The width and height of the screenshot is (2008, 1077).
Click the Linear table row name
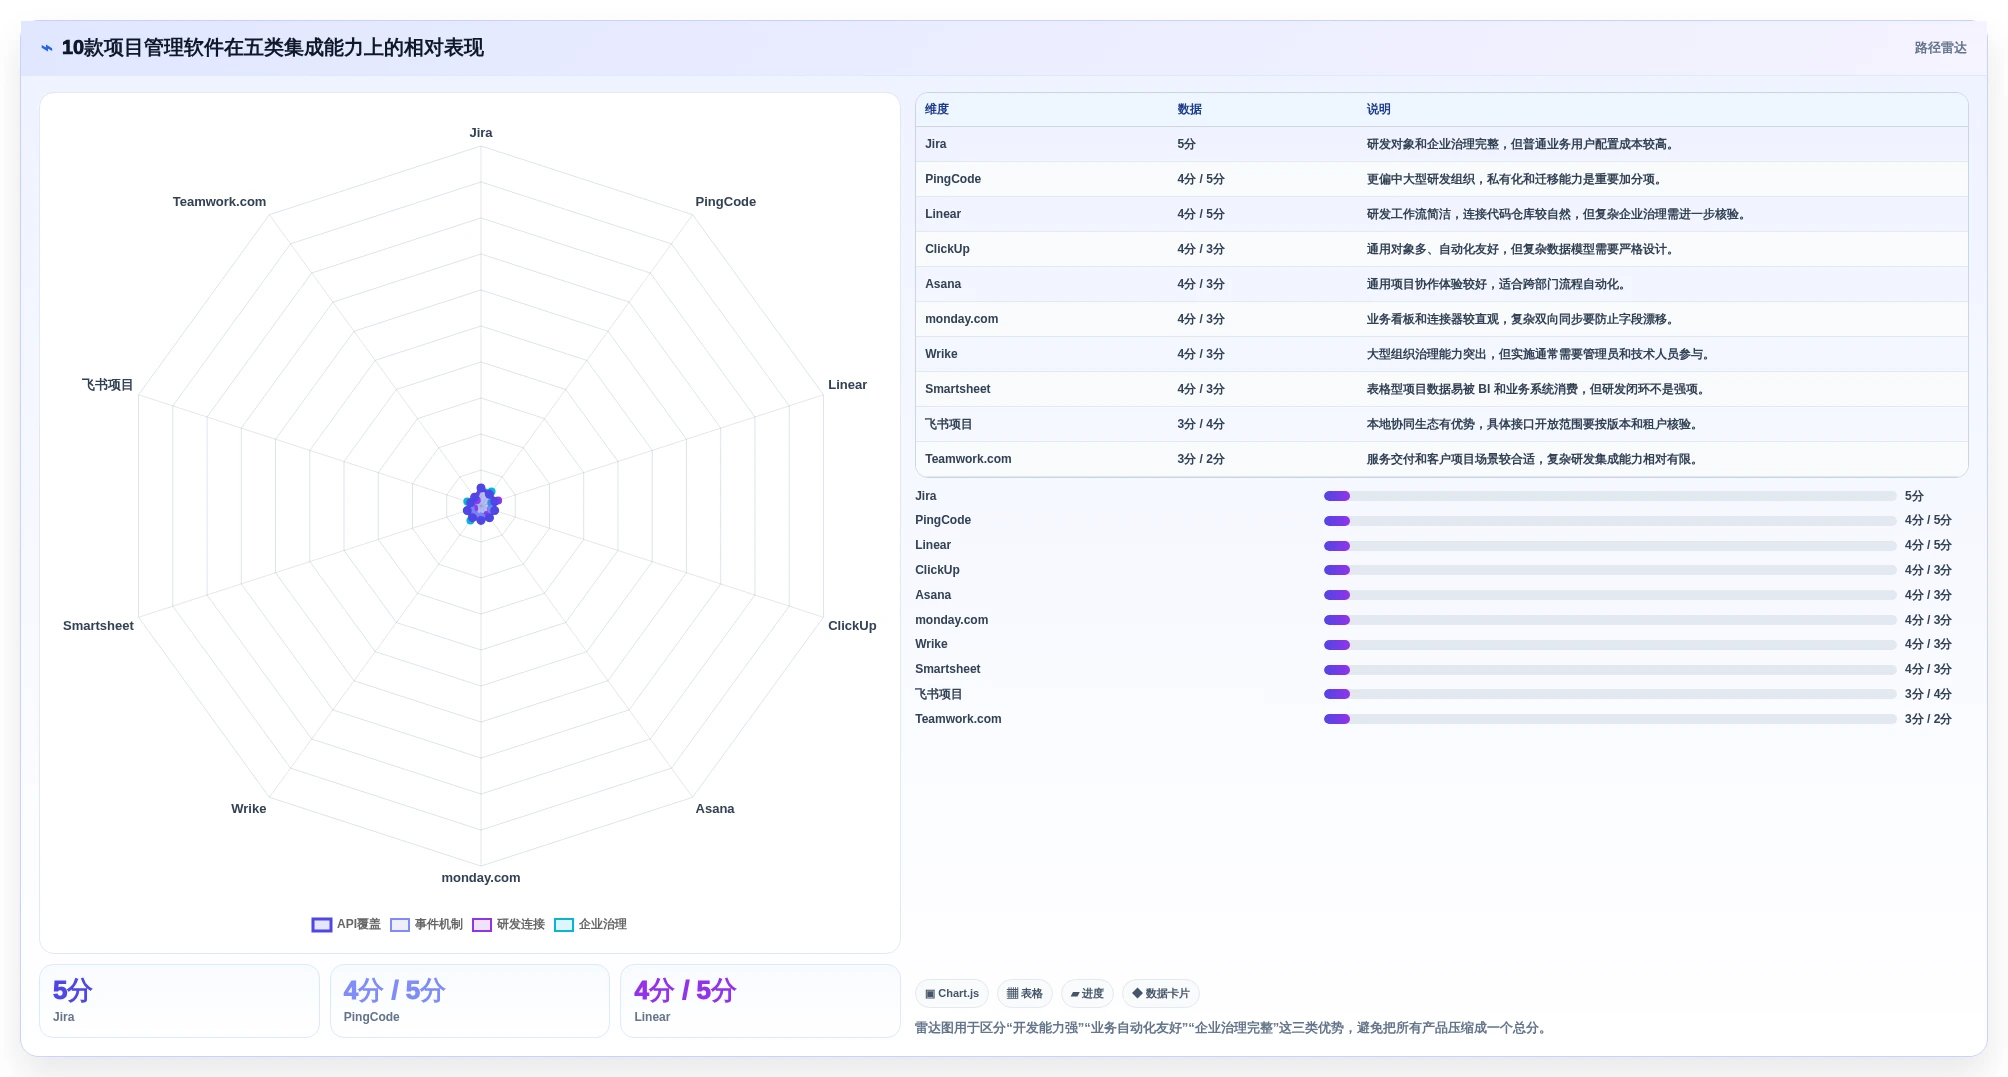943,215
